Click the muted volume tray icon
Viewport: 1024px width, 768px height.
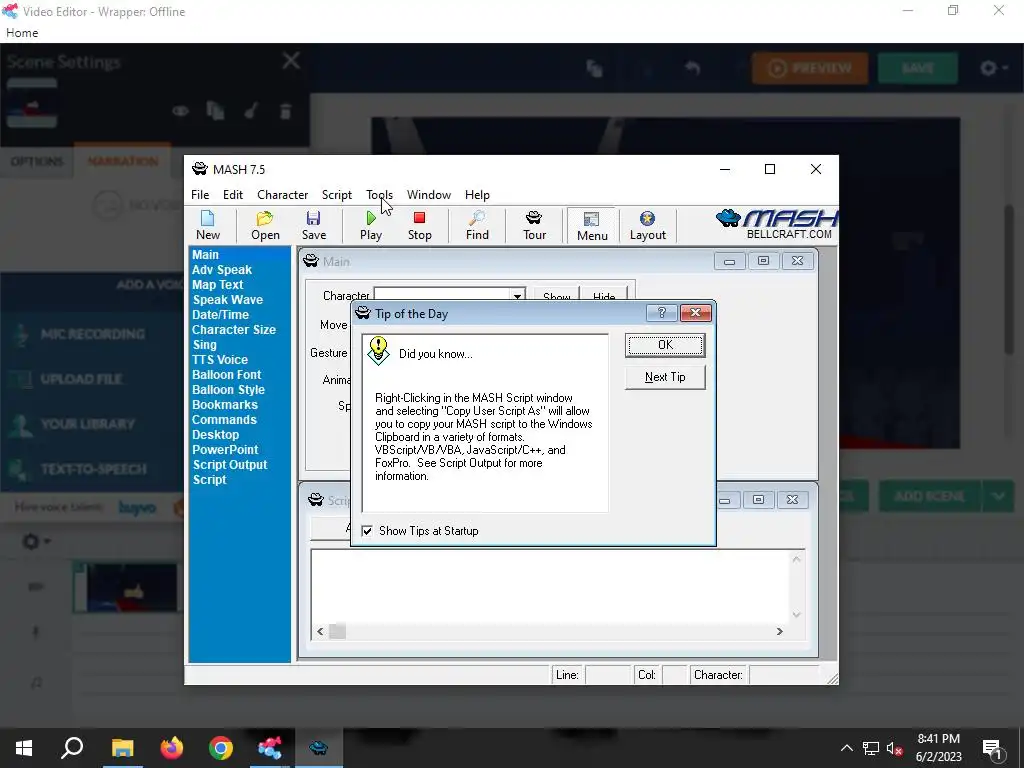pos(895,748)
